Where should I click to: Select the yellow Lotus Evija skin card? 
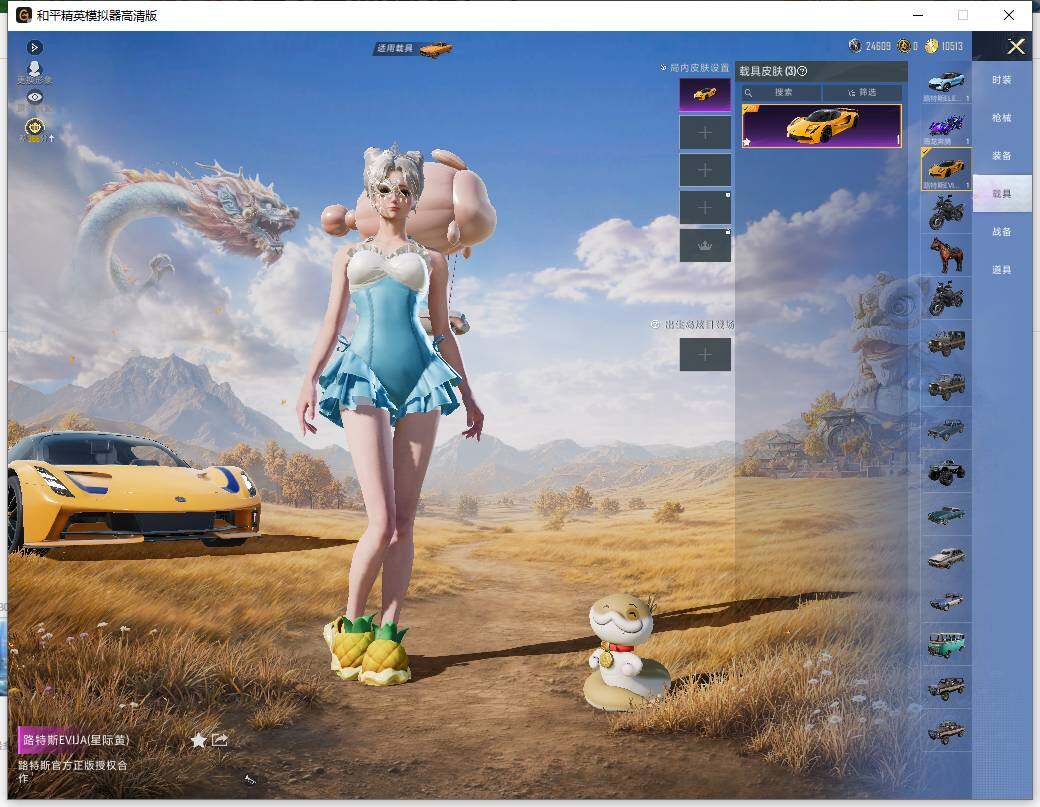pos(821,125)
